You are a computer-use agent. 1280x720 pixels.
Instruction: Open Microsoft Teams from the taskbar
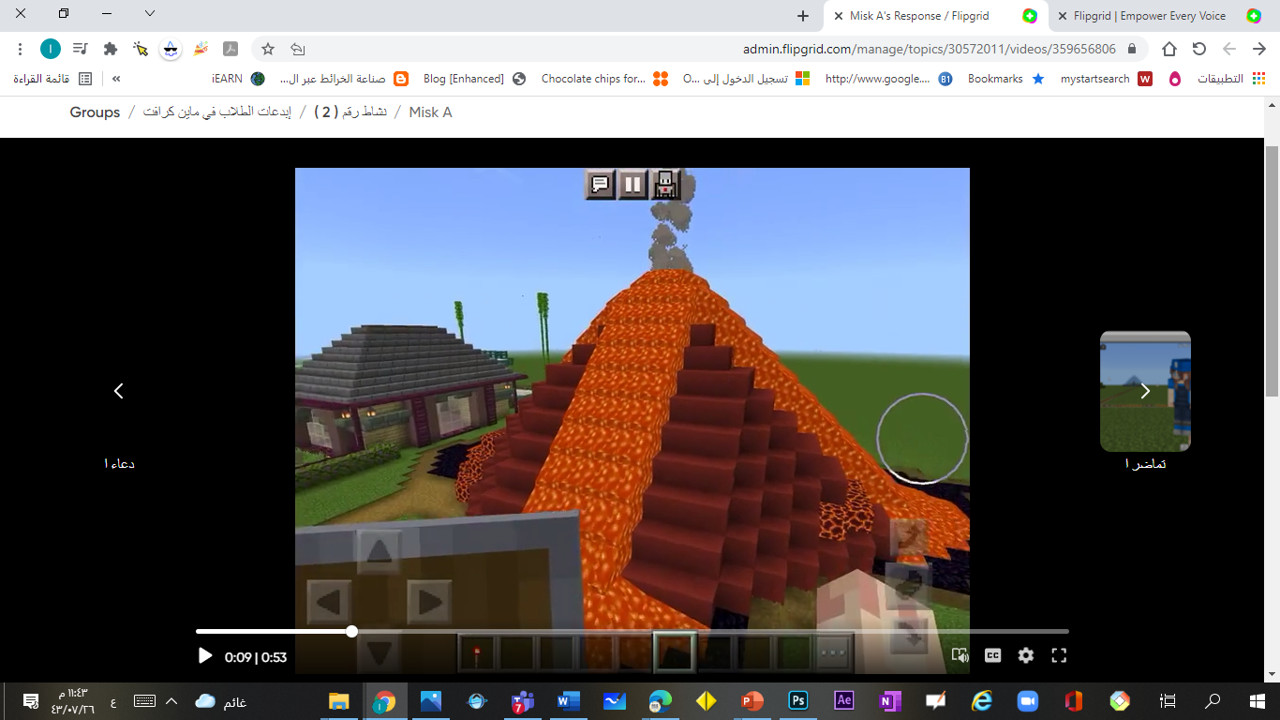(x=522, y=701)
